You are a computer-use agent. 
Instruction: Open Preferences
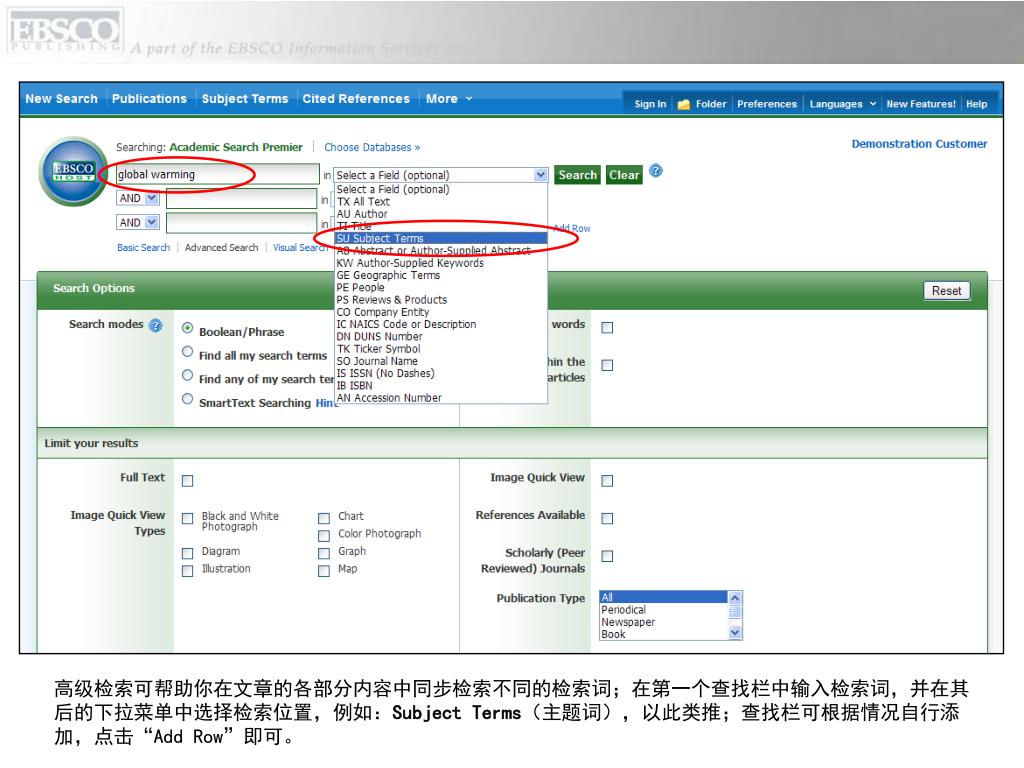pyautogui.click(x=767, y=104)
